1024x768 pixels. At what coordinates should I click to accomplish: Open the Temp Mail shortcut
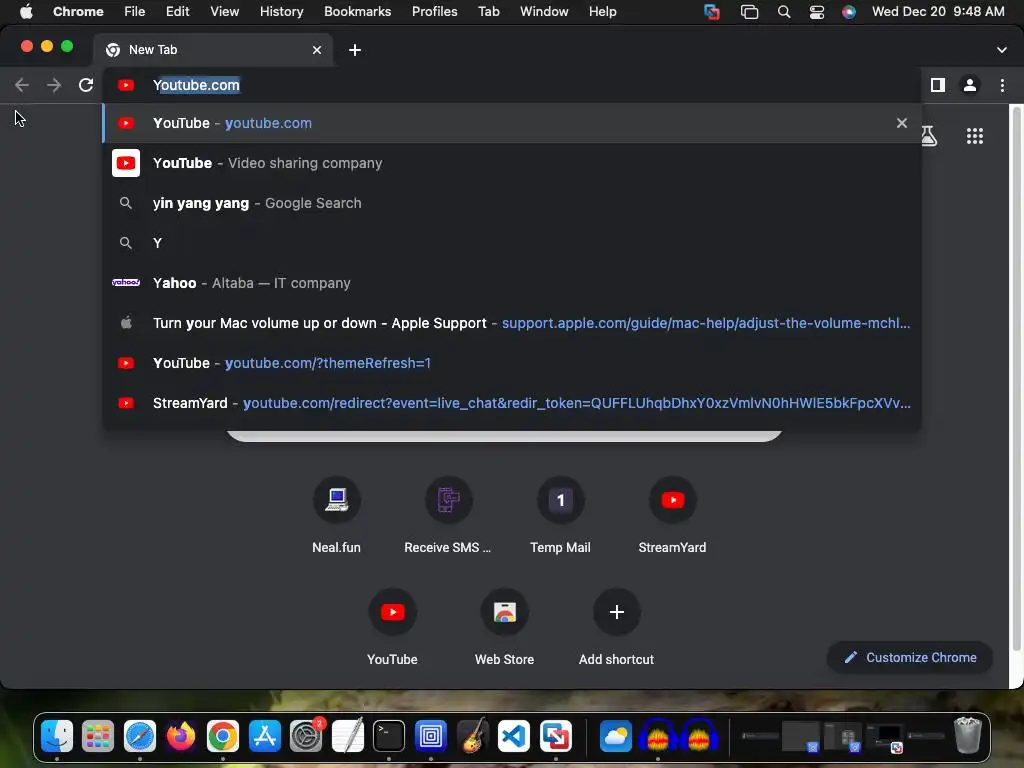tap(560, 516)
